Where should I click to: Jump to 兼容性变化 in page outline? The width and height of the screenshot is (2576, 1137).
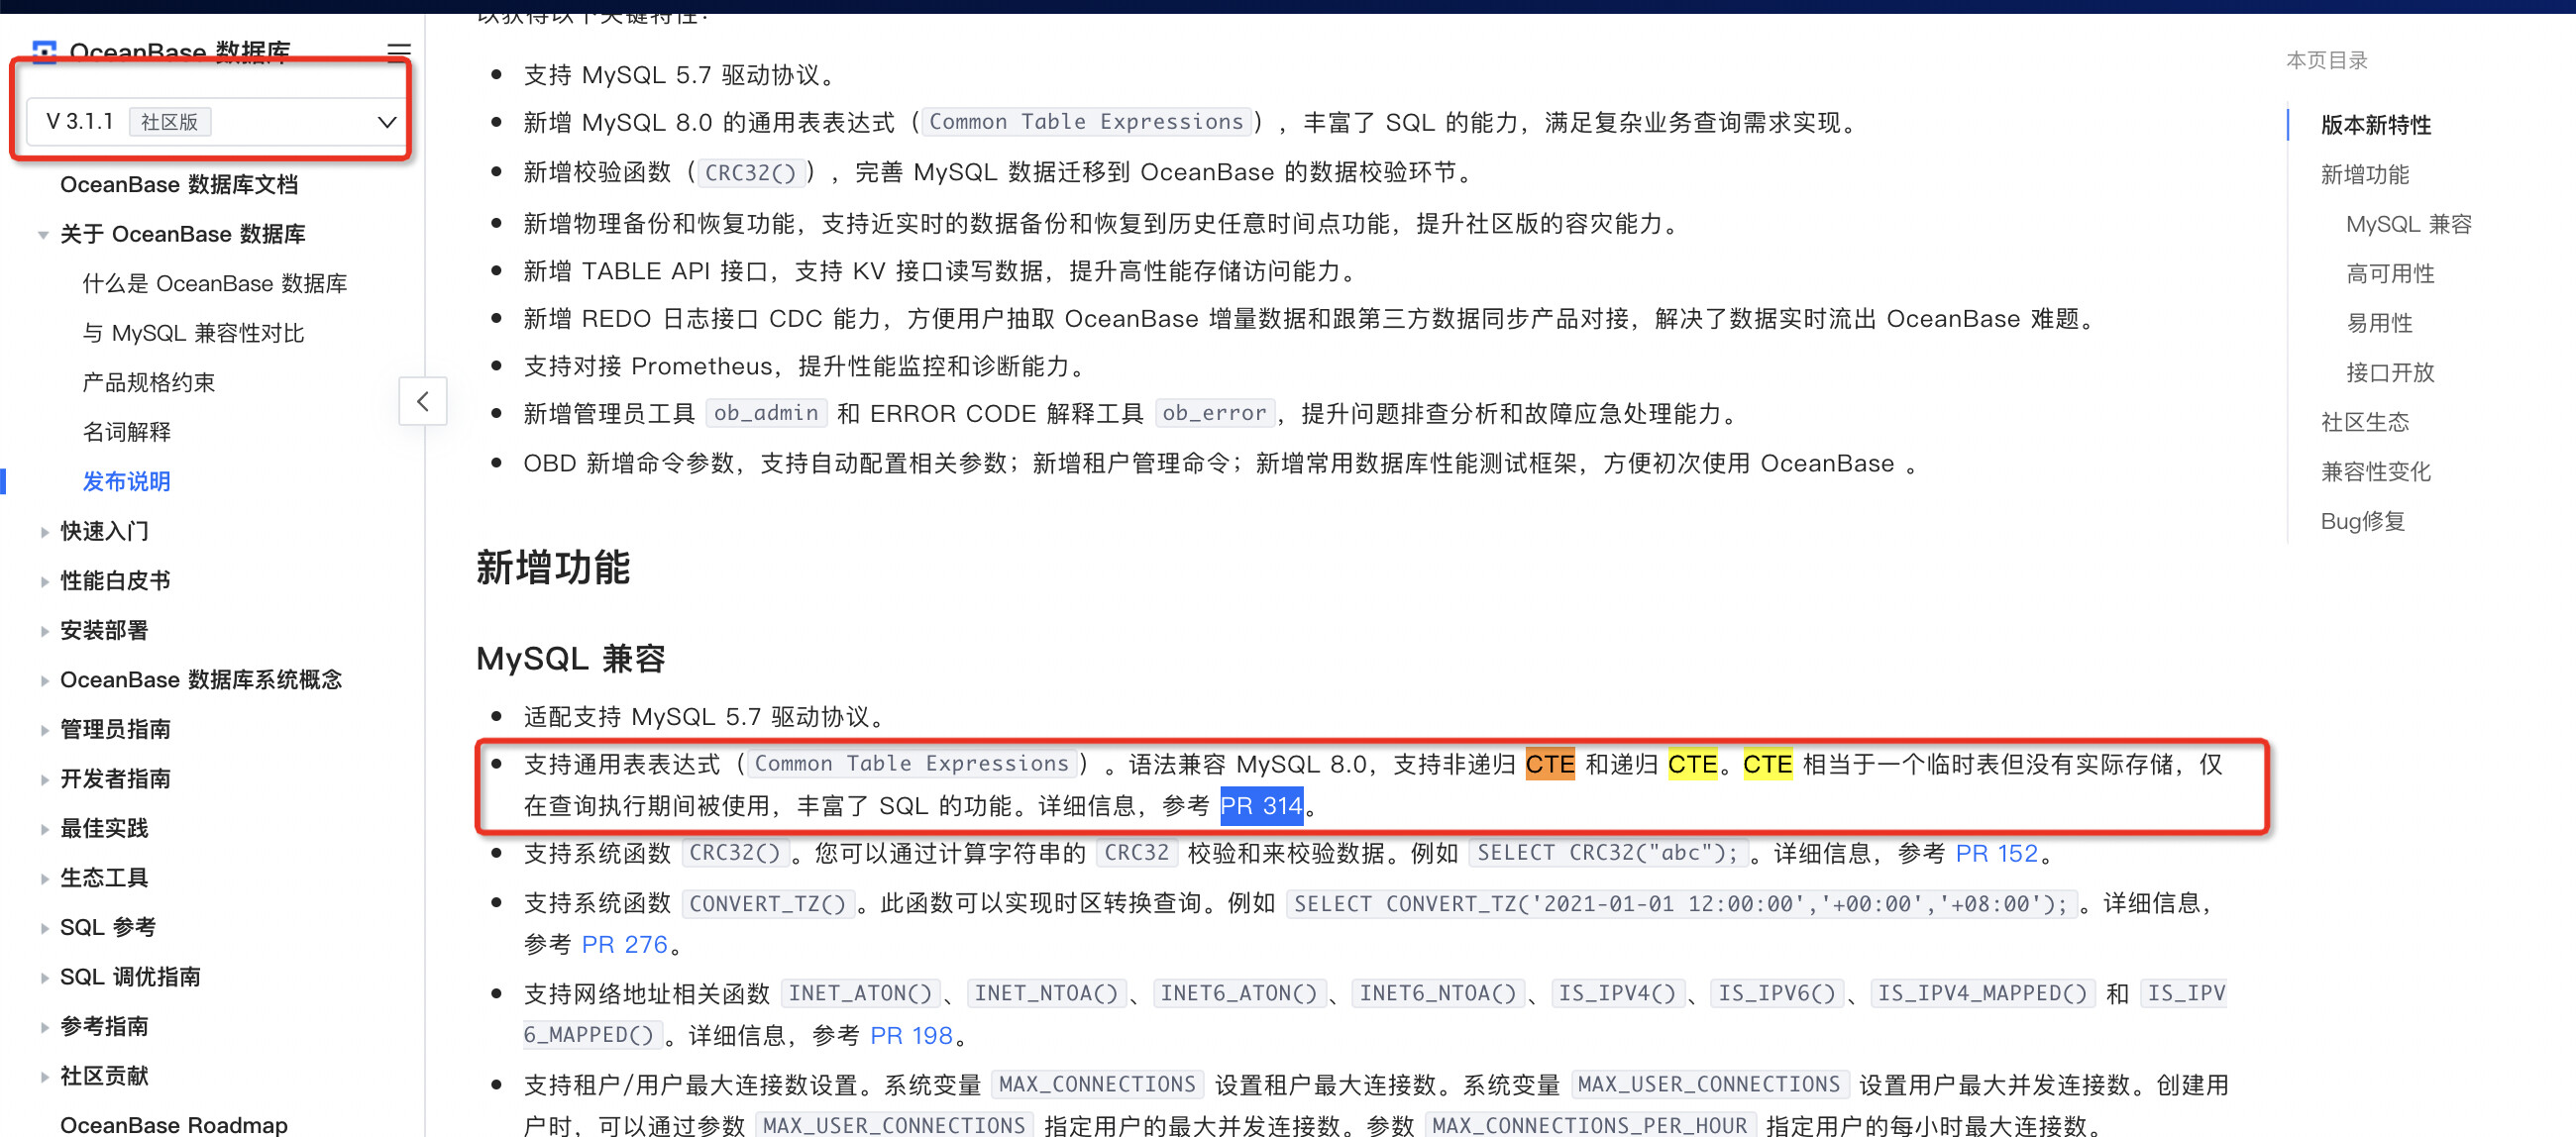pyautogui.click(x=2375, y=471)
